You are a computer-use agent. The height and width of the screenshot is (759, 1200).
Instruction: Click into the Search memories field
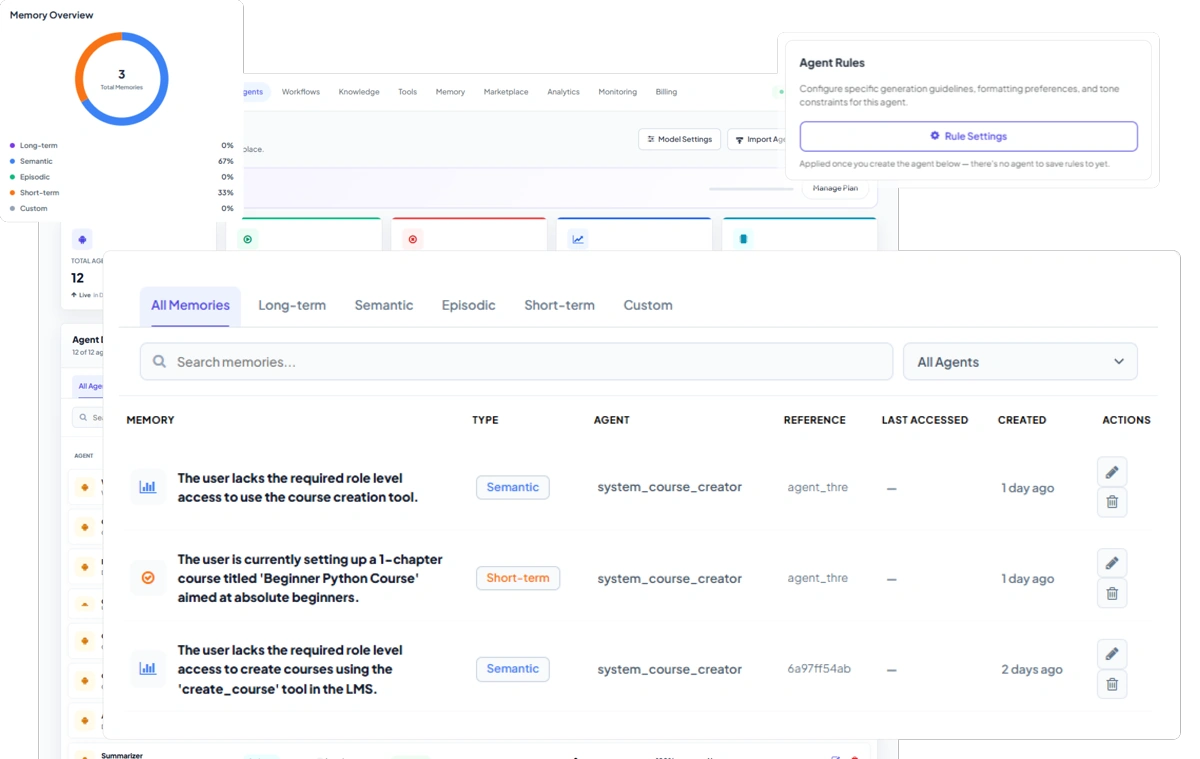point(516,362)
